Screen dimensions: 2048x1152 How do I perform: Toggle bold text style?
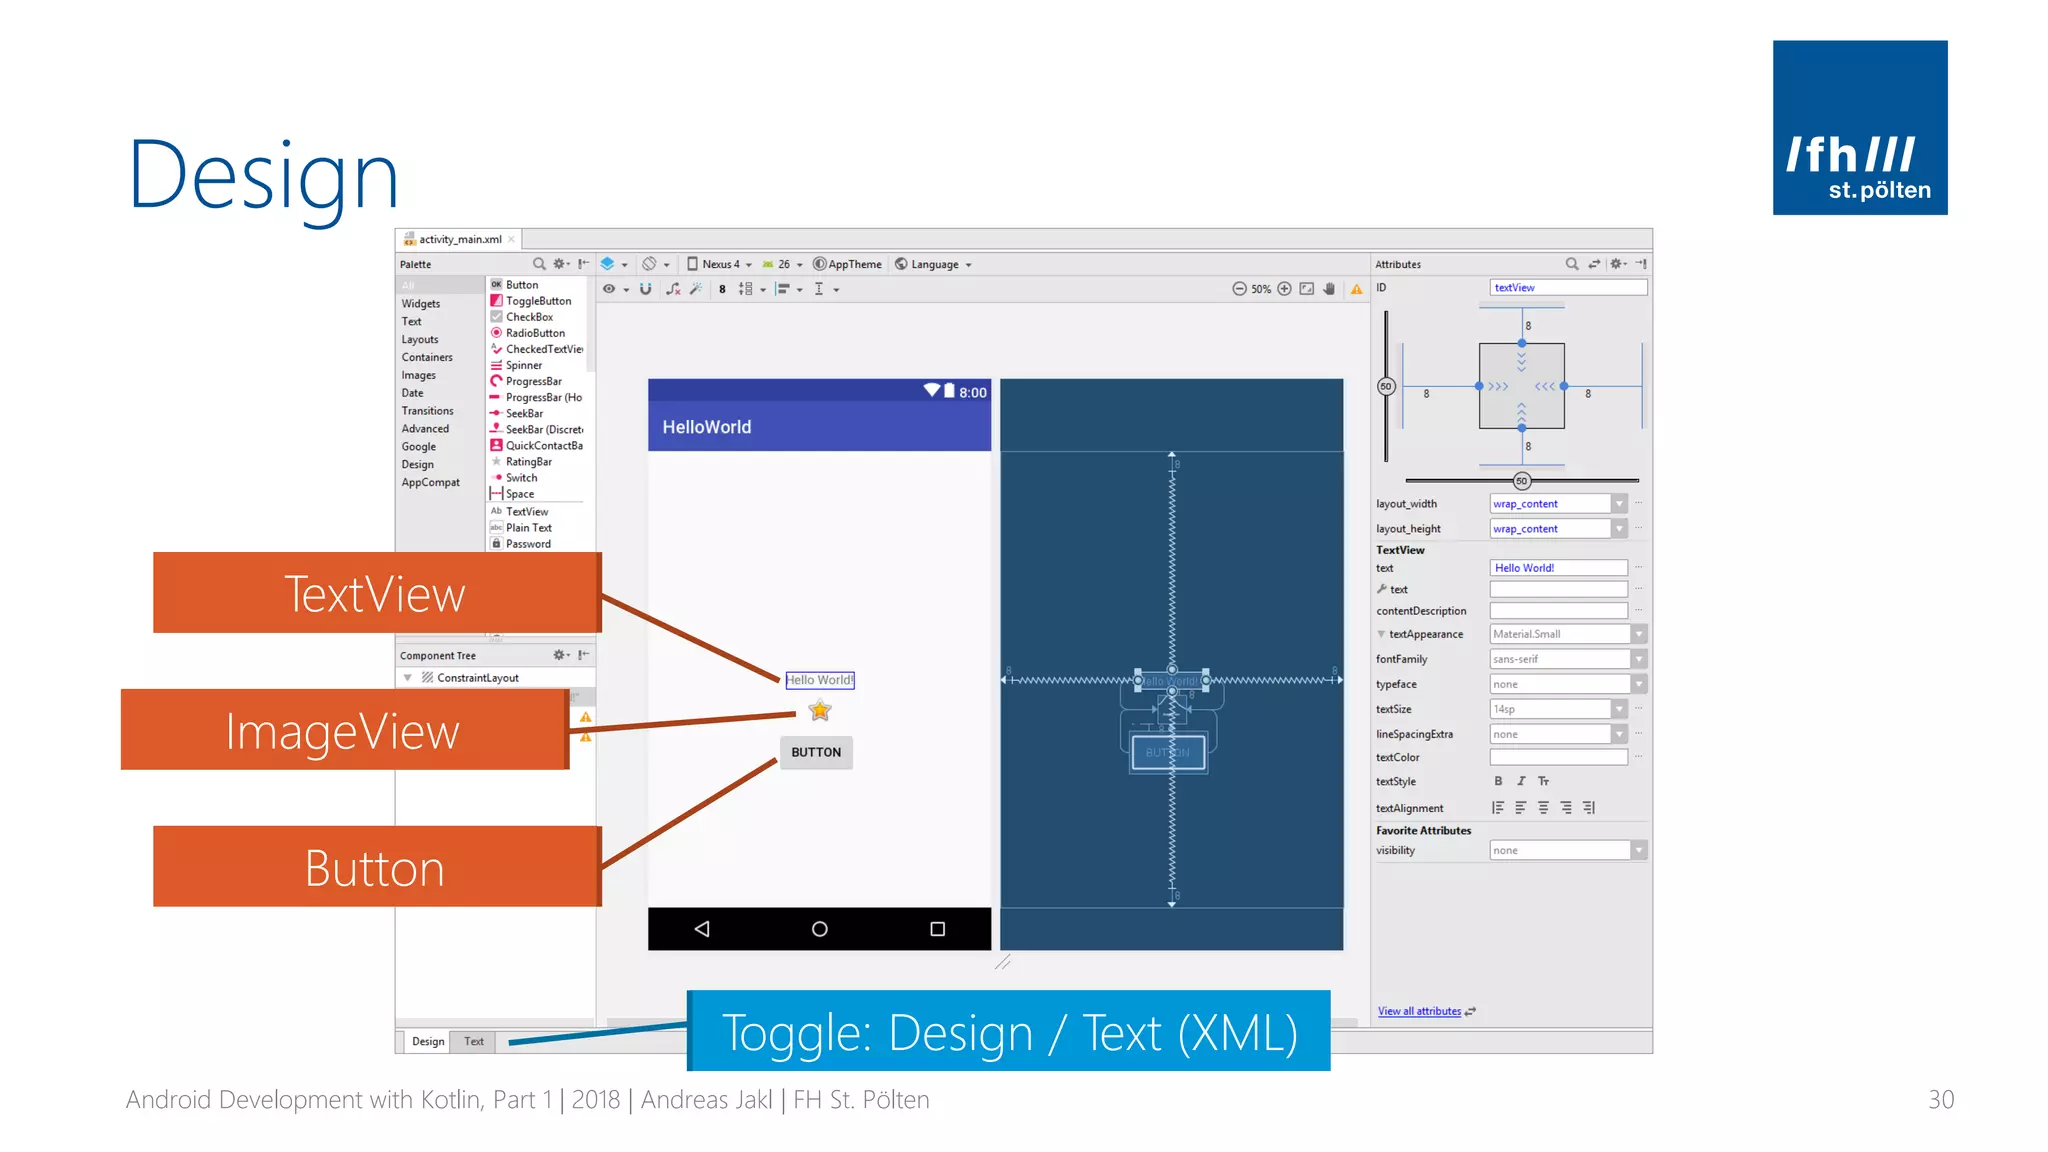tap(1498, 781)
